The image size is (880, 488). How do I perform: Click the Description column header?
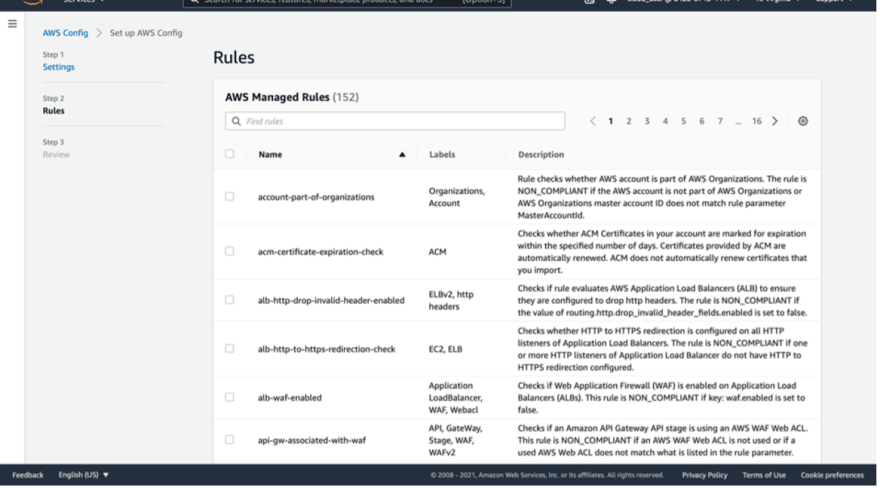click(x=540, y=154)
